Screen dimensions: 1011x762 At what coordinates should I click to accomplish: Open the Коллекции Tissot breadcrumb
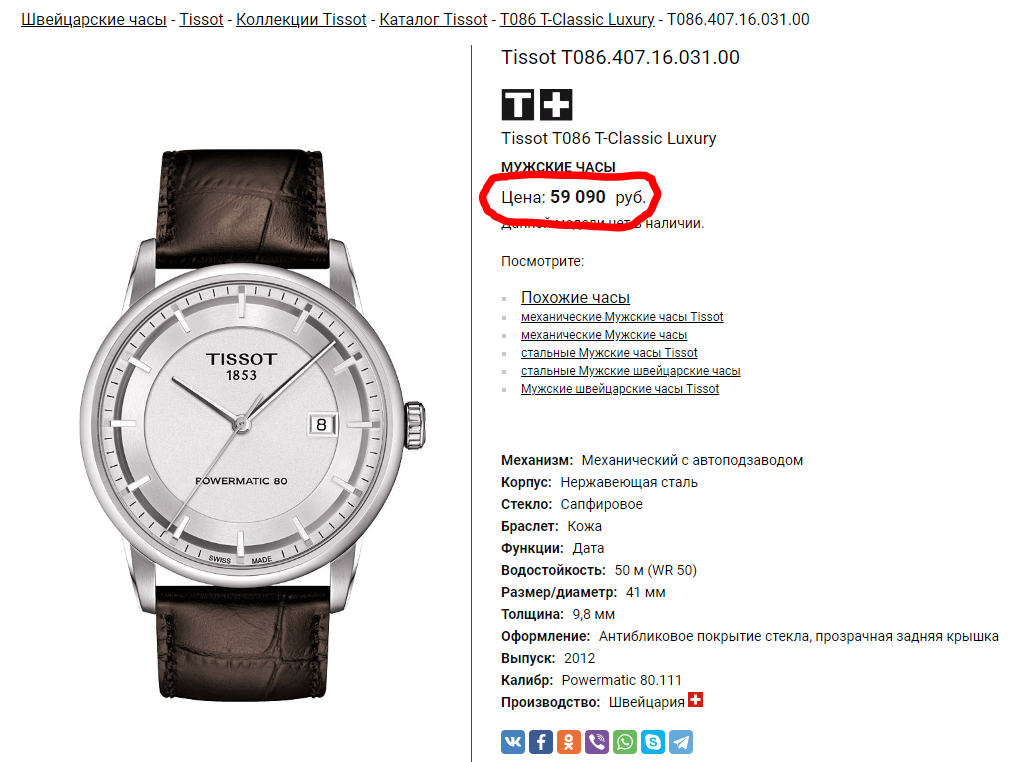coord(301,20)
